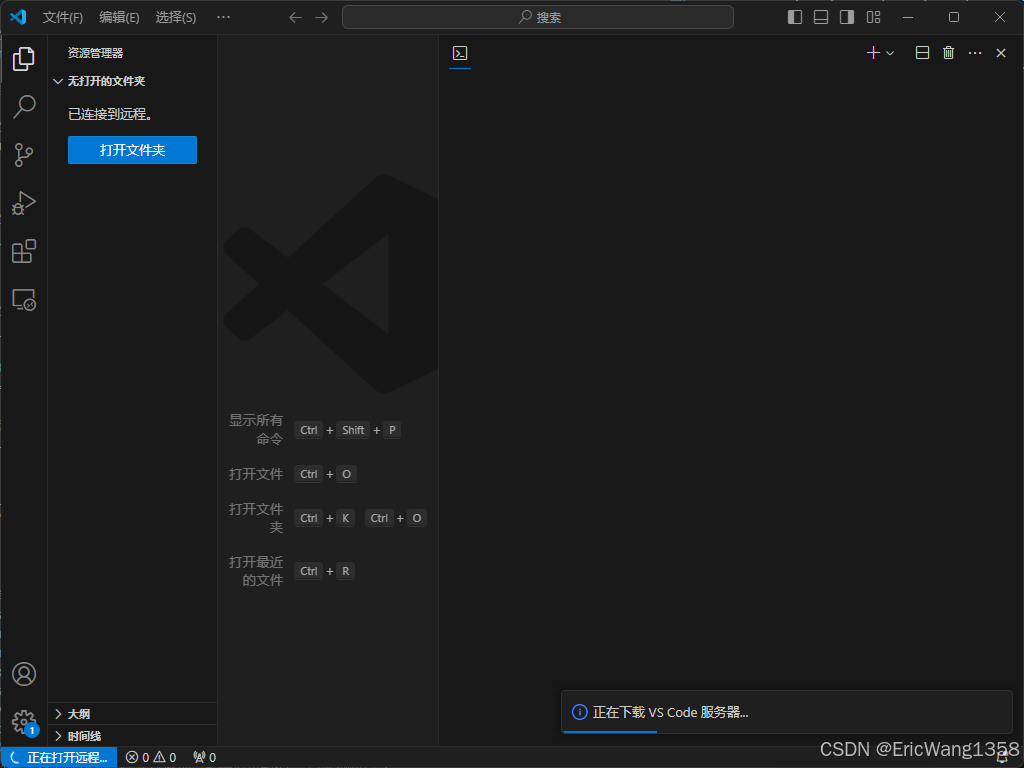Click the 打开文件夹 button
The height and width of the screenshot is (768, 1024).
132,150
